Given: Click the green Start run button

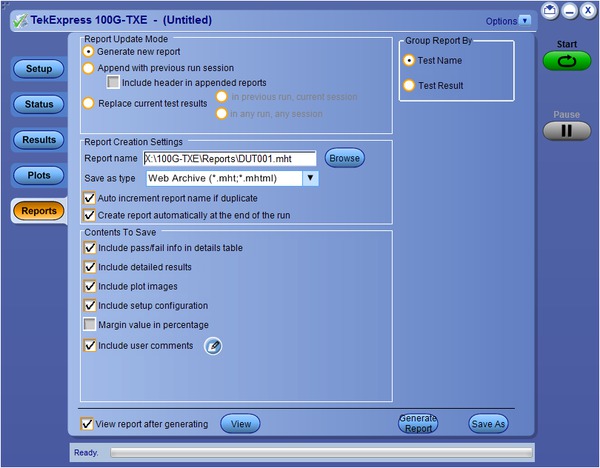Looking at the screenshot, I should click(567, 62).
